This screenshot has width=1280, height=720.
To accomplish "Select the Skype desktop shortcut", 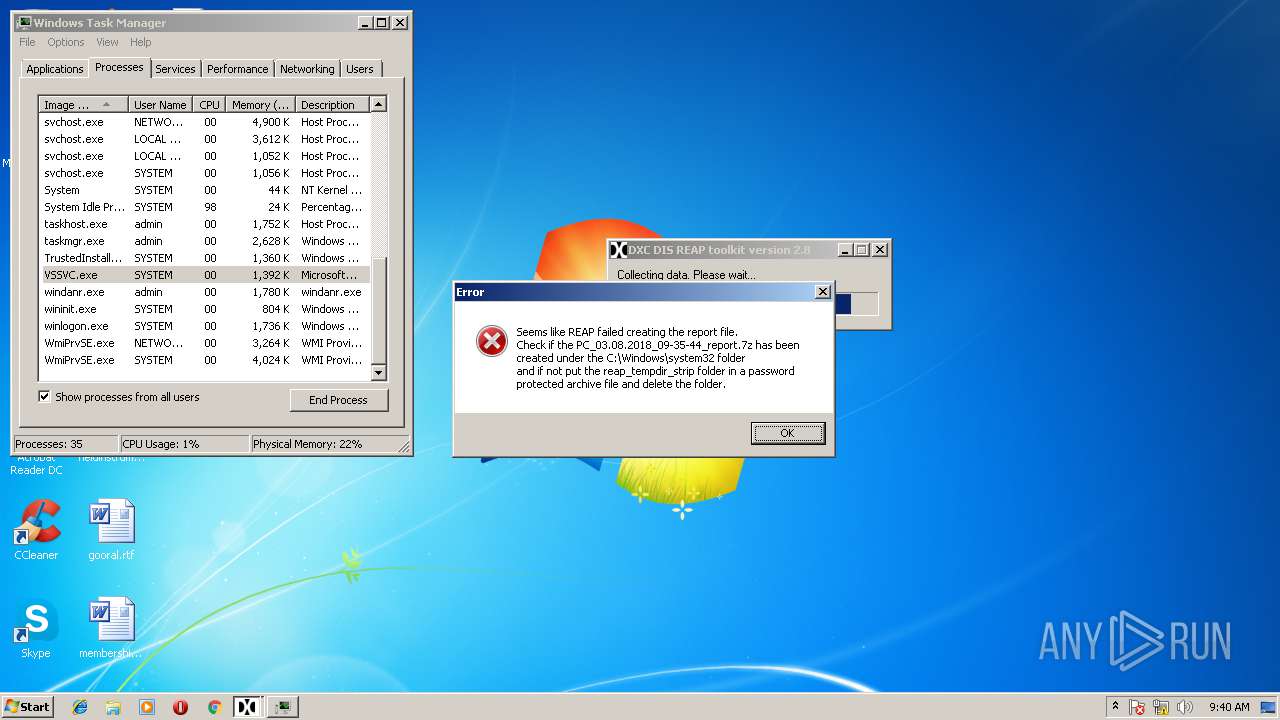I will [36, 629].
